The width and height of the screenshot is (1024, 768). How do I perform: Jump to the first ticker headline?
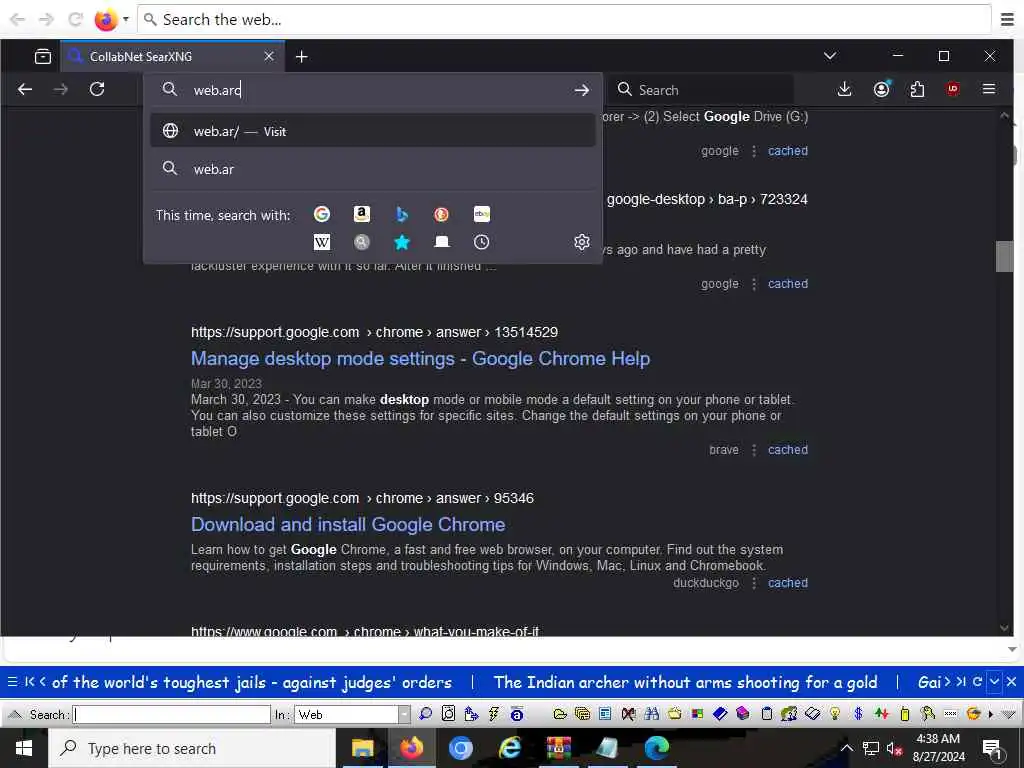tap(29, 682)
